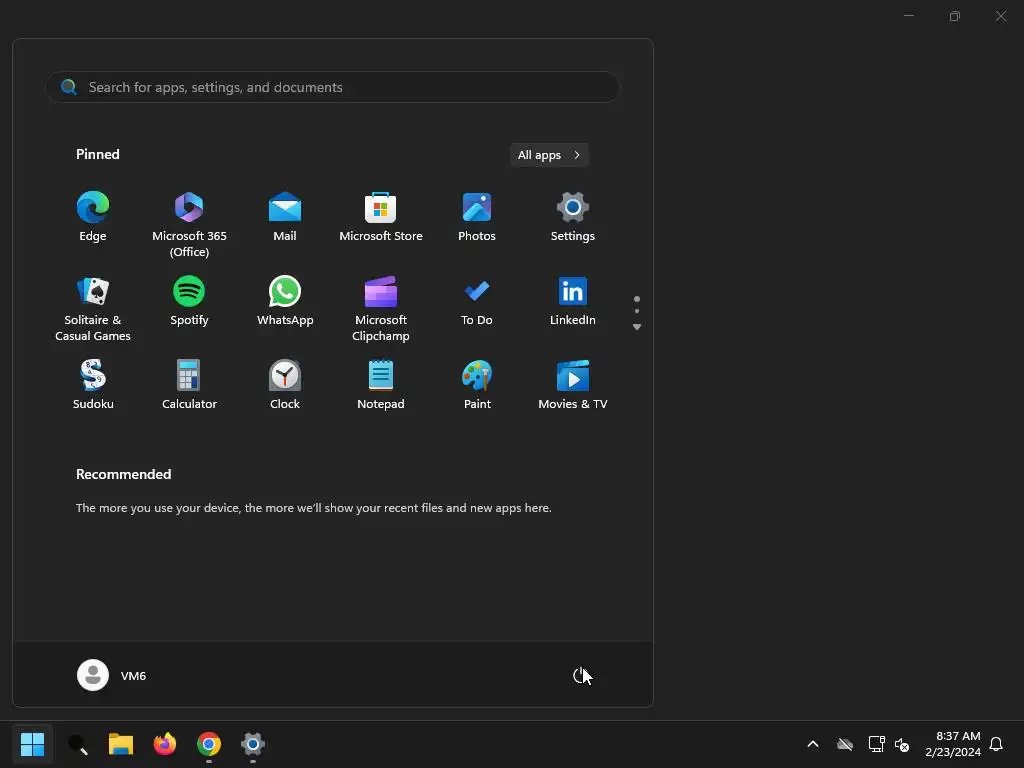Viewport: 1024px width, 768px height.
Task: Select the first pinned page dot indicator
Action: point(637,299)
